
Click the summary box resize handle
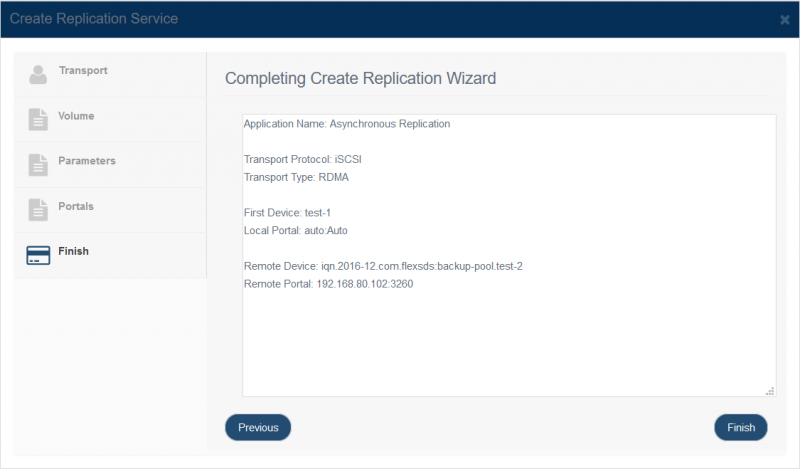coord(770,391)
